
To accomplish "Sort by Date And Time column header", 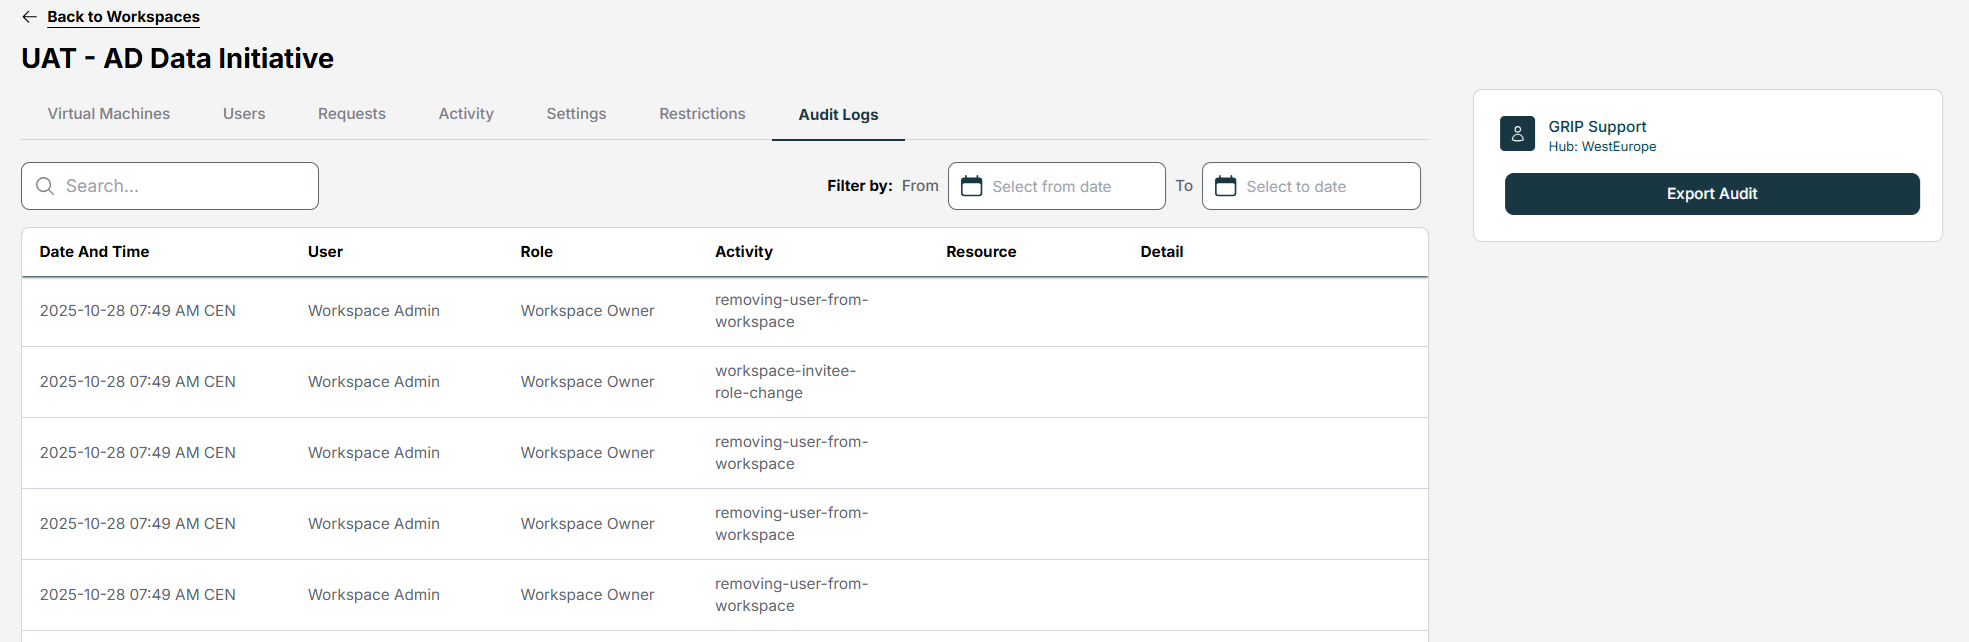I will tap(94, 252).
